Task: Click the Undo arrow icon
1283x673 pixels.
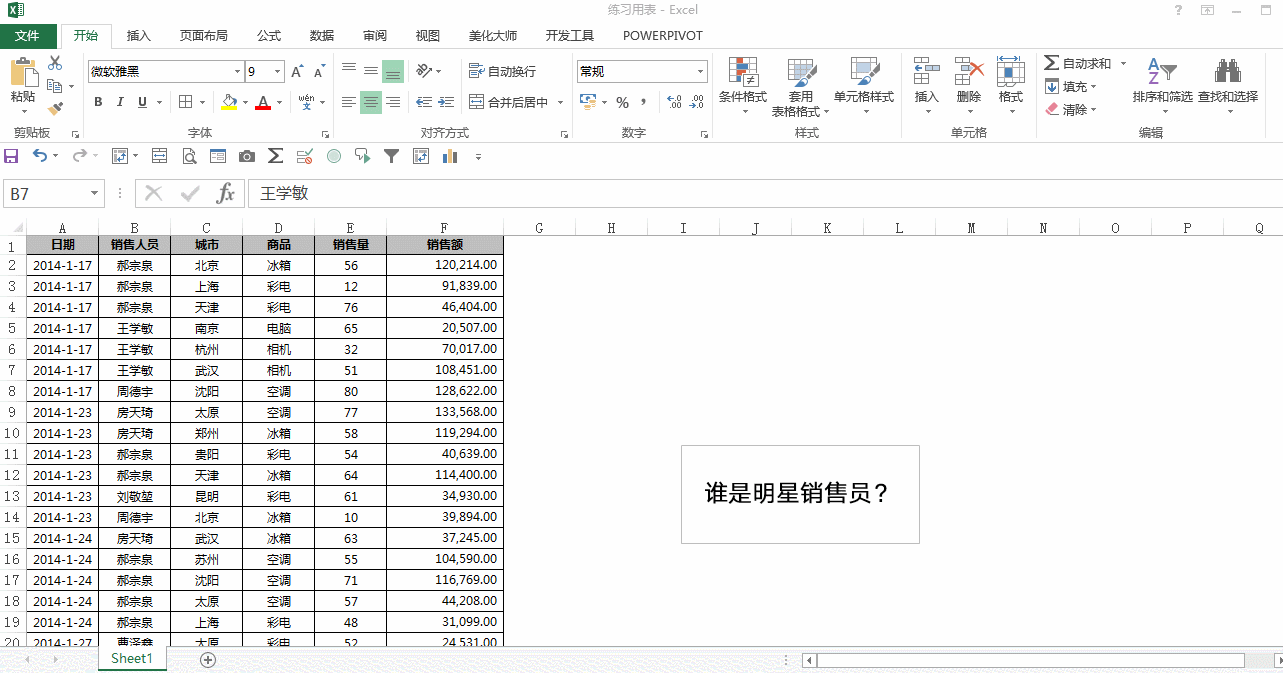Action: click(x=39, y=156)
